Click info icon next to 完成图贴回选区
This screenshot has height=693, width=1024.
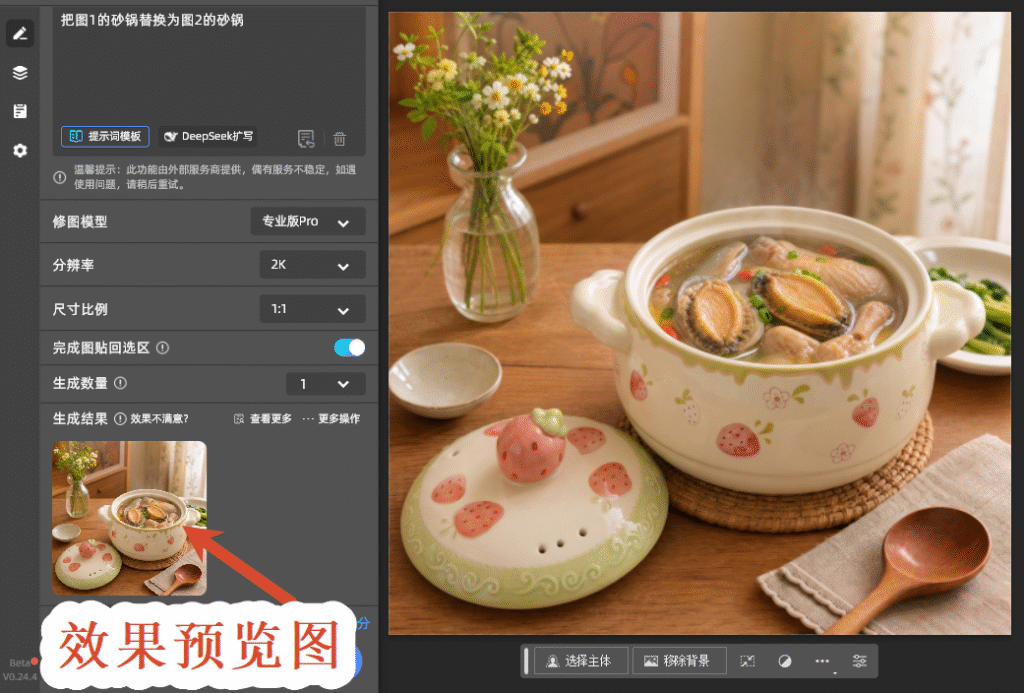coord(163,348)
